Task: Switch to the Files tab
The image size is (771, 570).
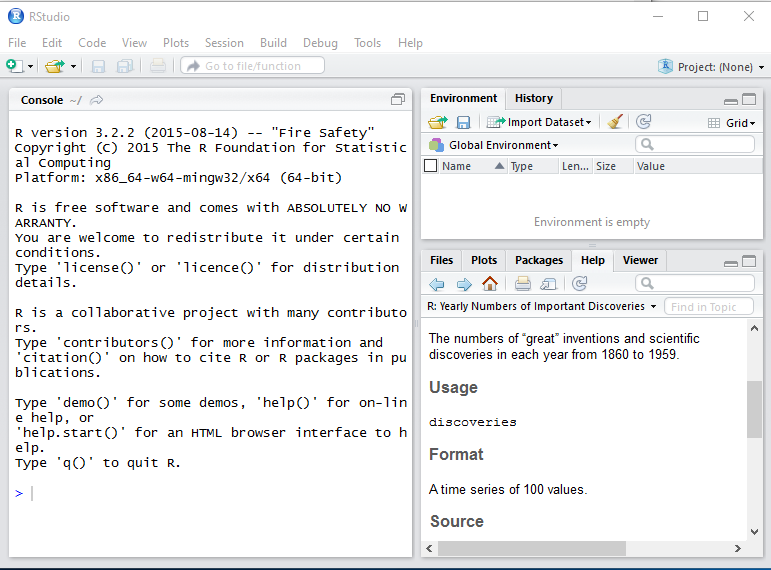Action: coord(441,260)
